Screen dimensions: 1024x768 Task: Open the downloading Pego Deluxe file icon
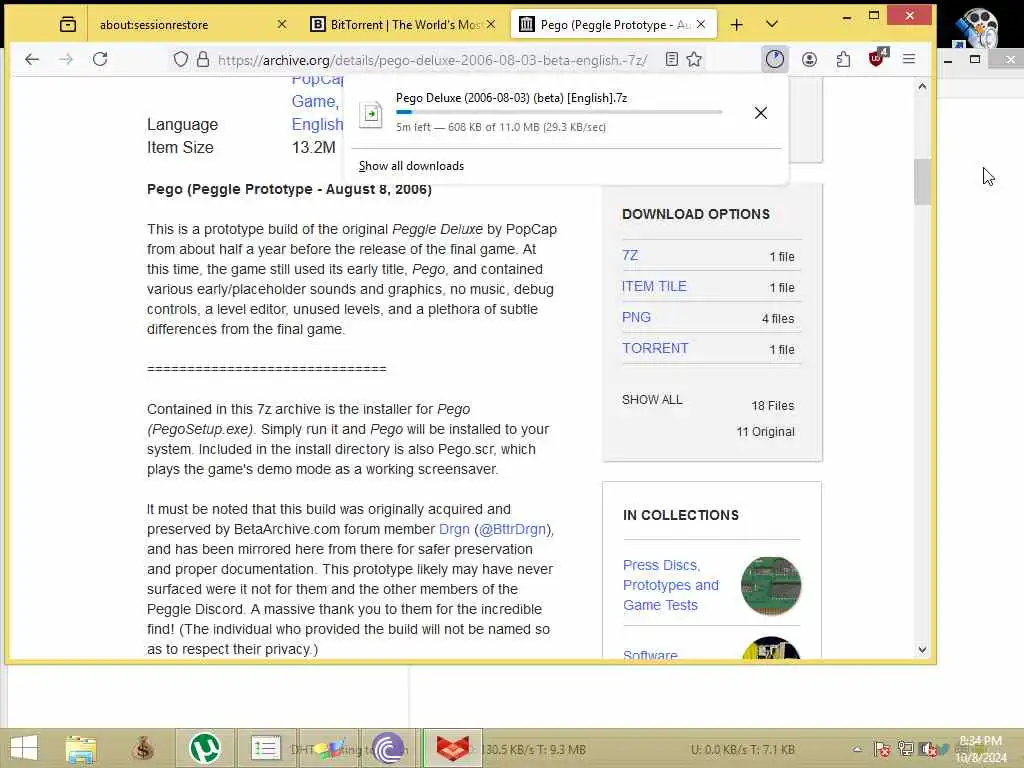pyautogui.click(x=370, y=115)
